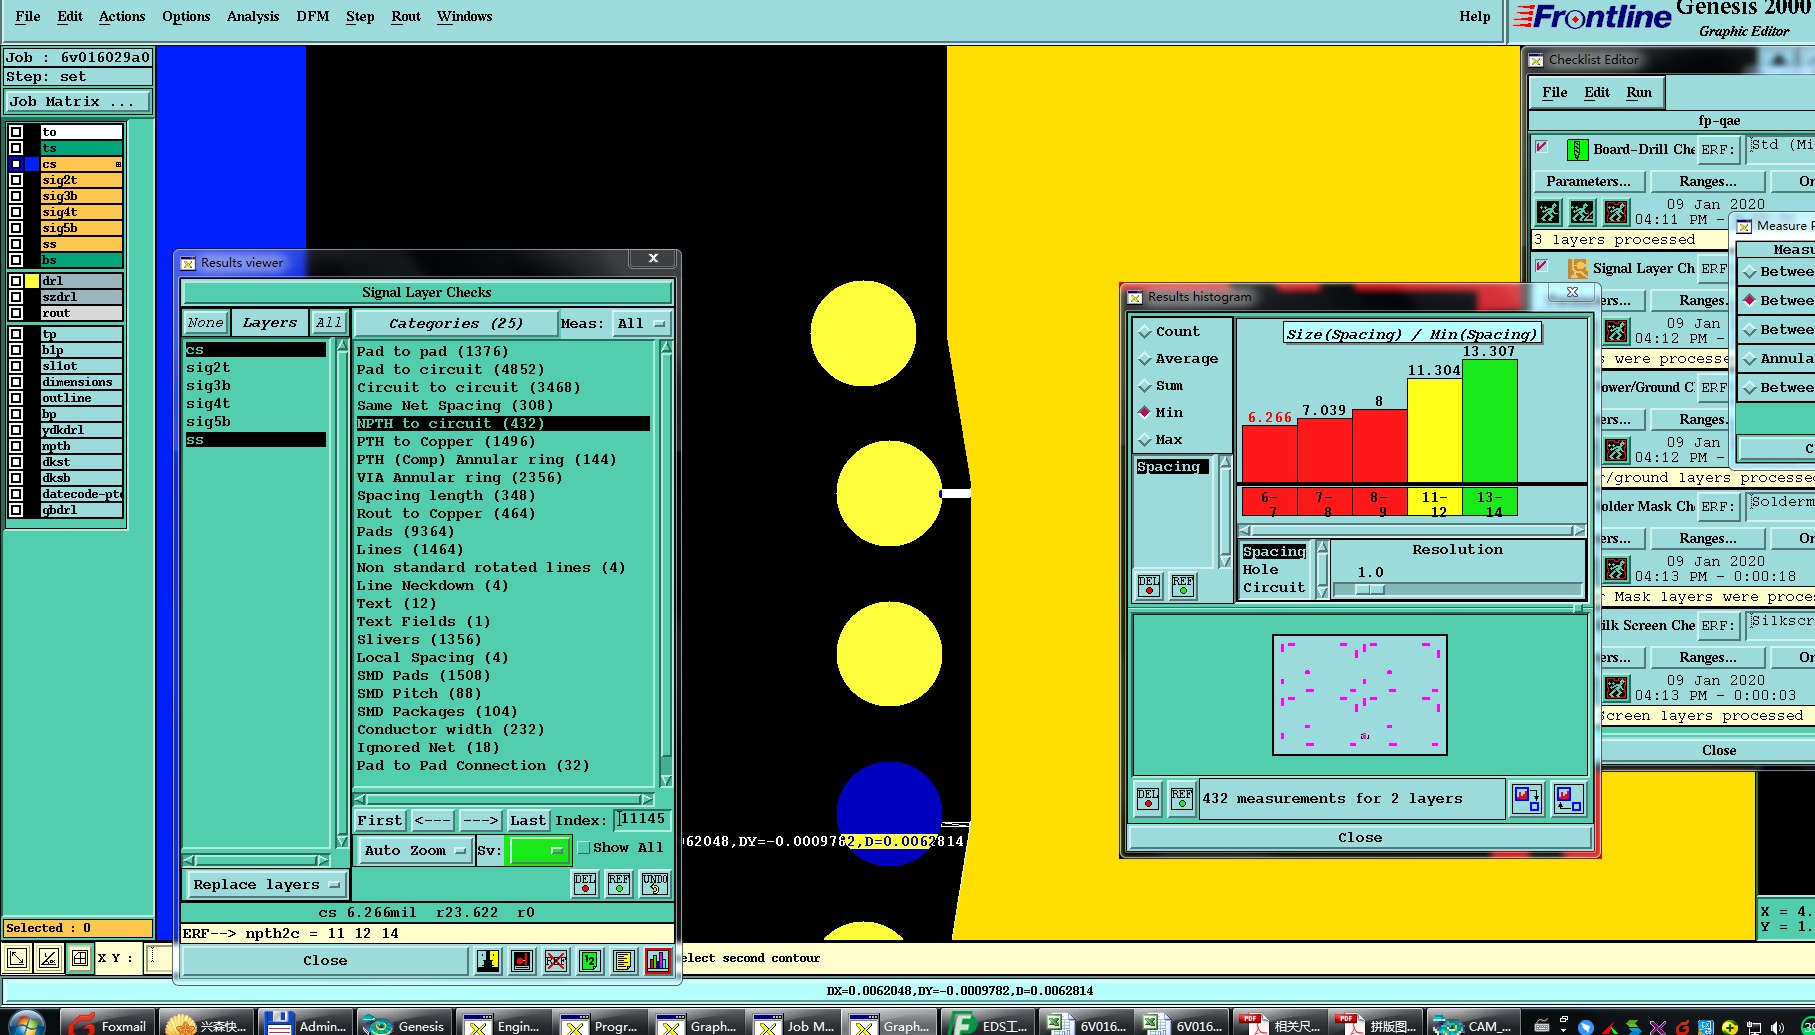Screen dimensions: 1815x1035
Task: Click the UNDO icon in Results viewer
Action: pos(655,884)
